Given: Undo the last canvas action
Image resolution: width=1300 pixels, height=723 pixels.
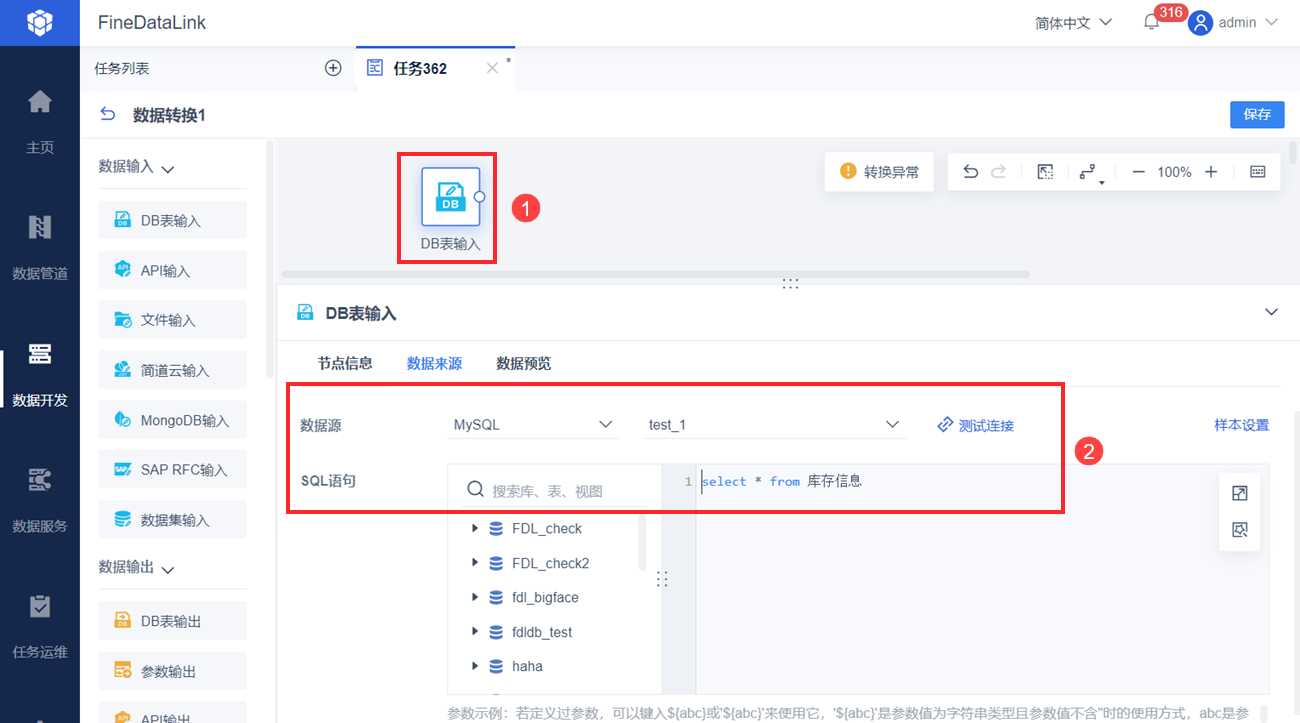Looking at the screenshot, I should [970, 172].
